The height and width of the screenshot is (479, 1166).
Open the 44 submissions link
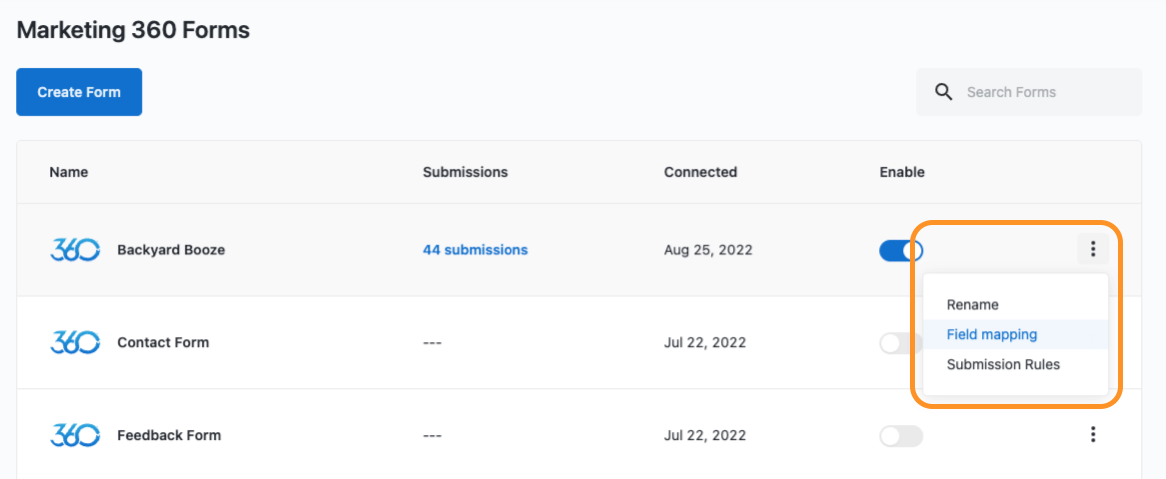coord(475,250)
